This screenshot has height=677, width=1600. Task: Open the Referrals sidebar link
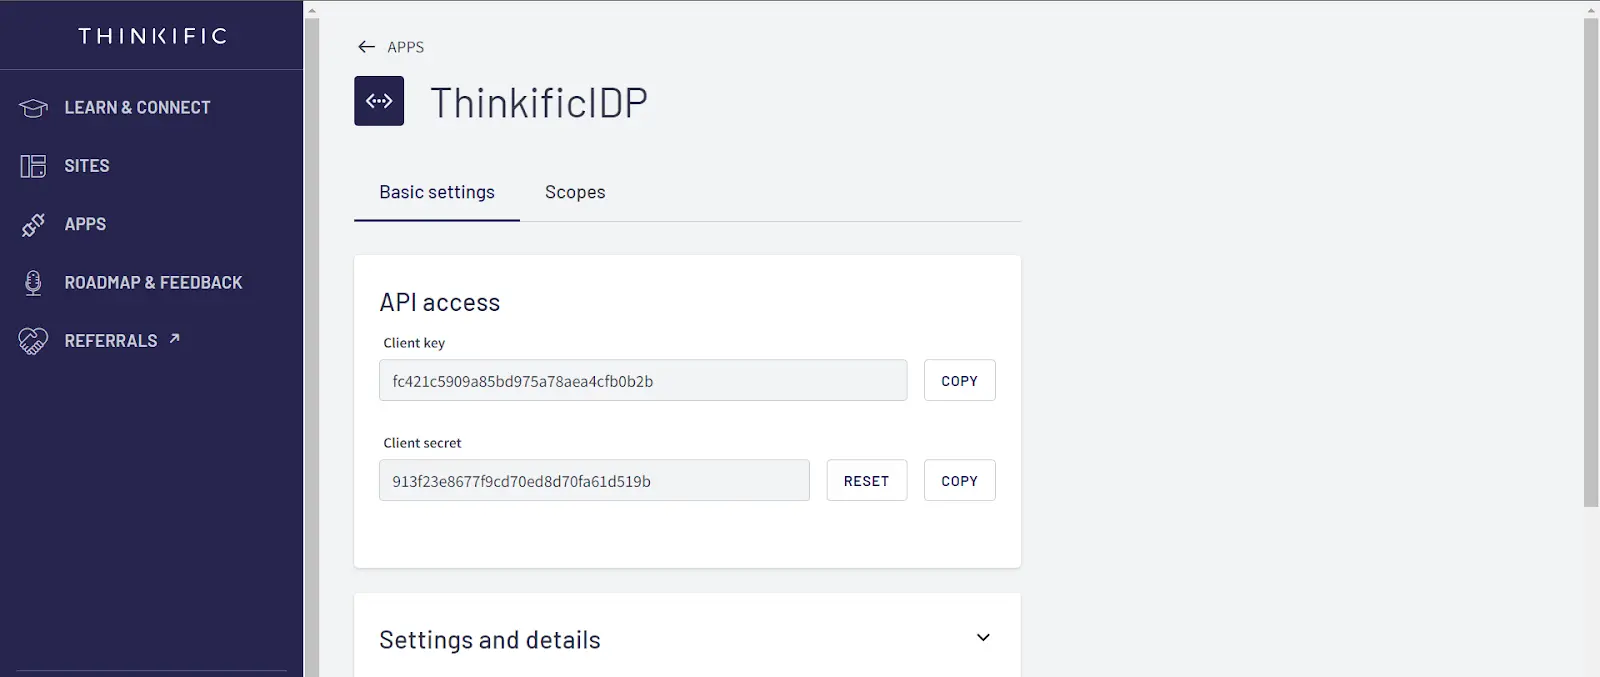111,341
